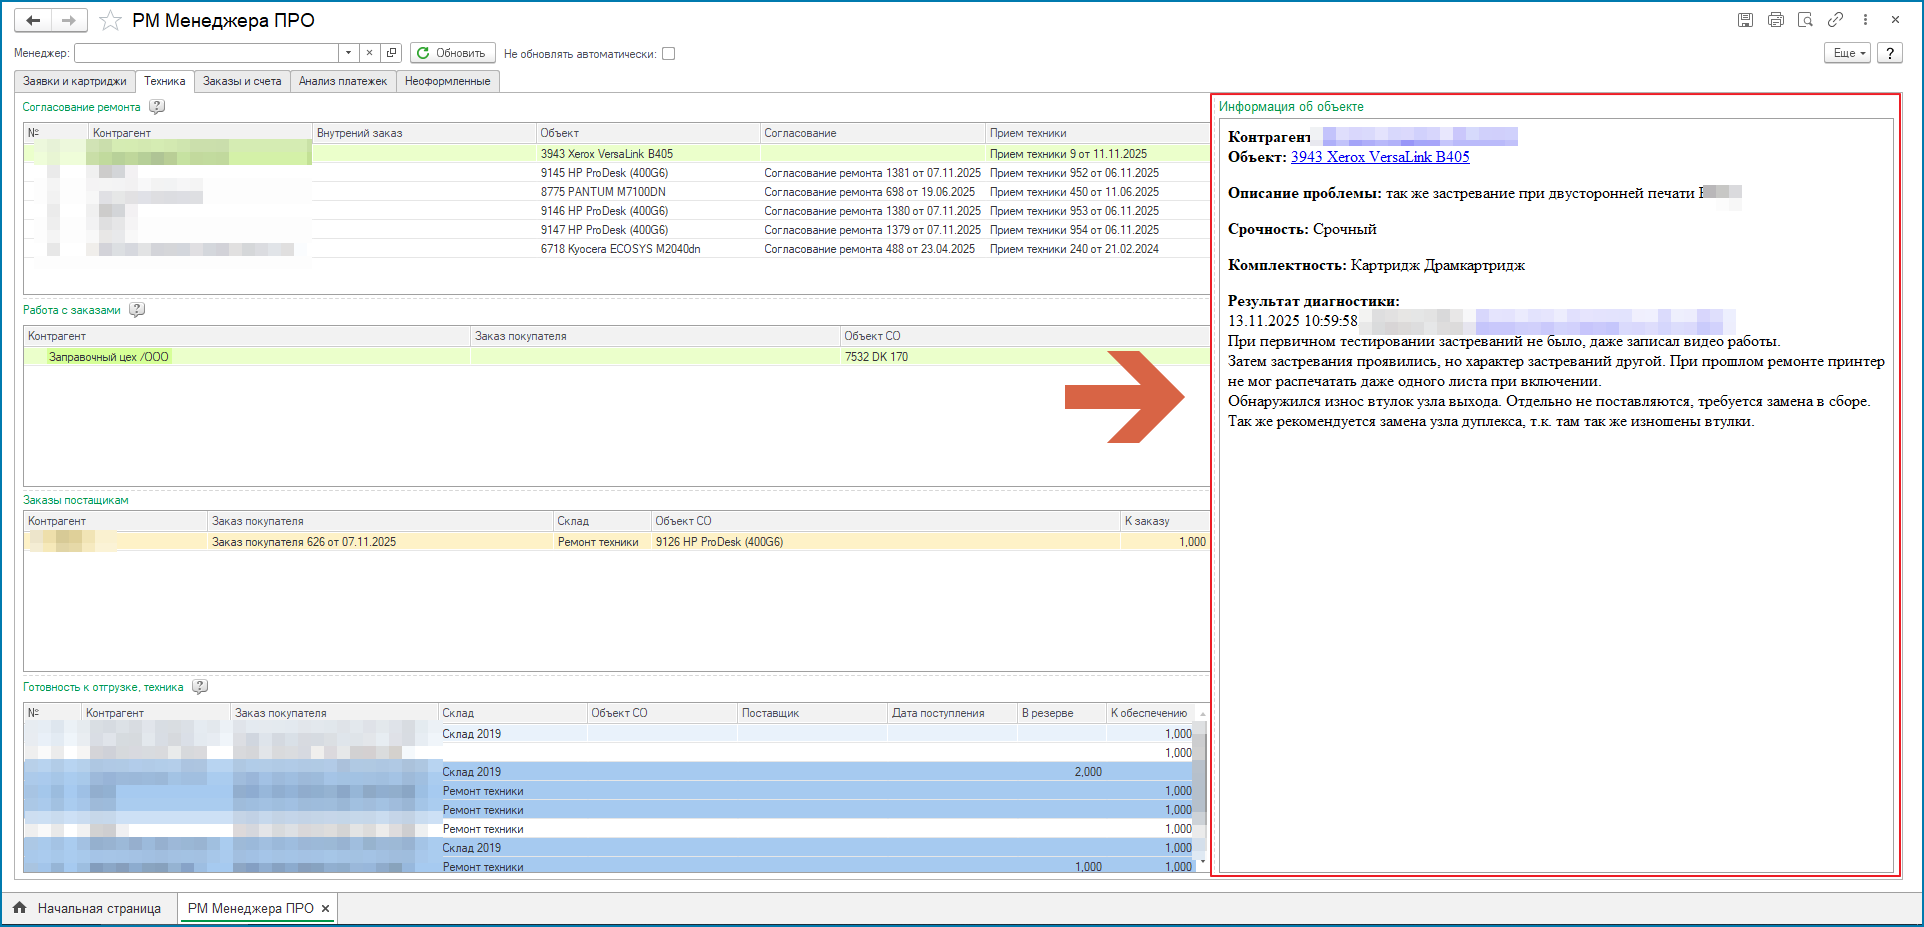Screen dimensions: 1924x927
Task: Open the three-dot window options menu
Action: (1865, 20)
